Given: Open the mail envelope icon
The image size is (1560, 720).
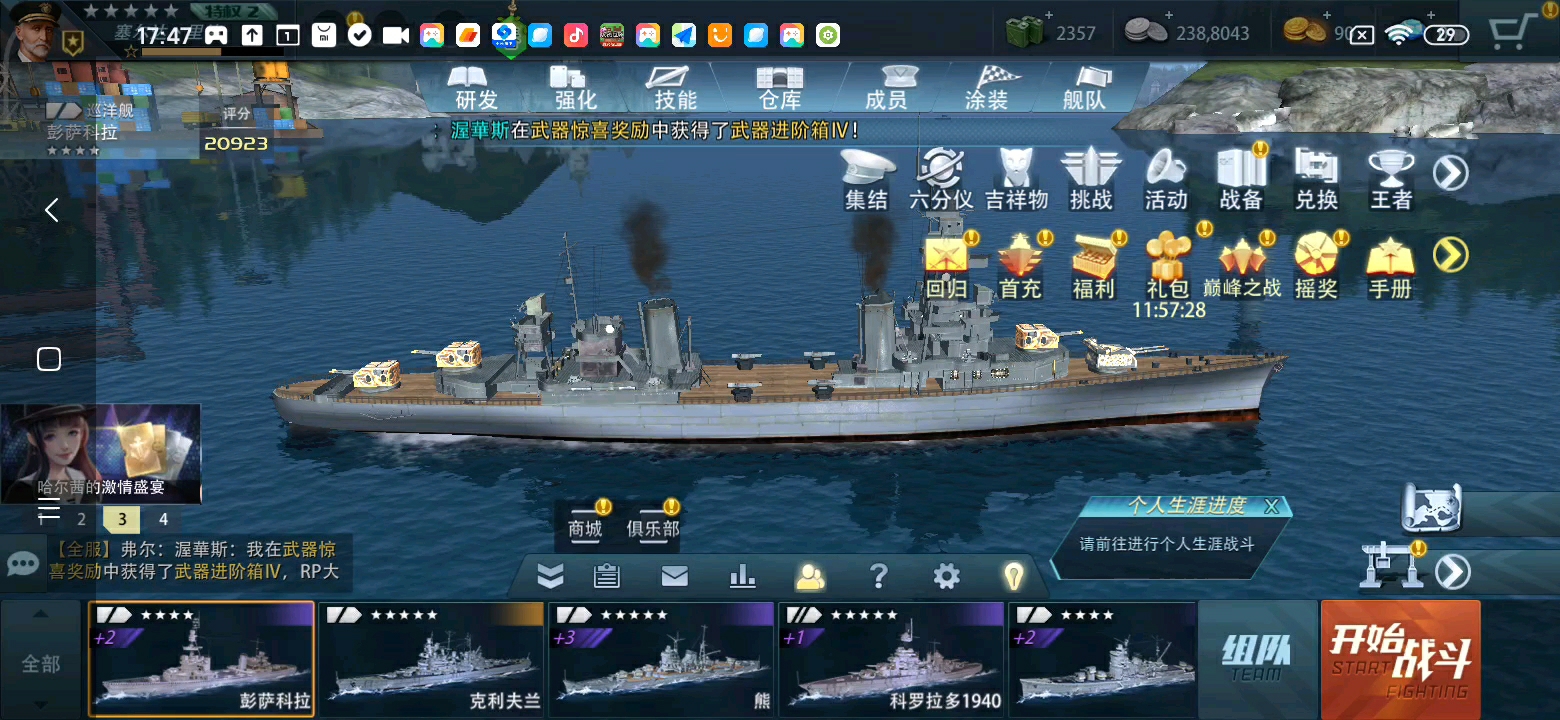Looking at the screenshot, I should tap(675, 576).
